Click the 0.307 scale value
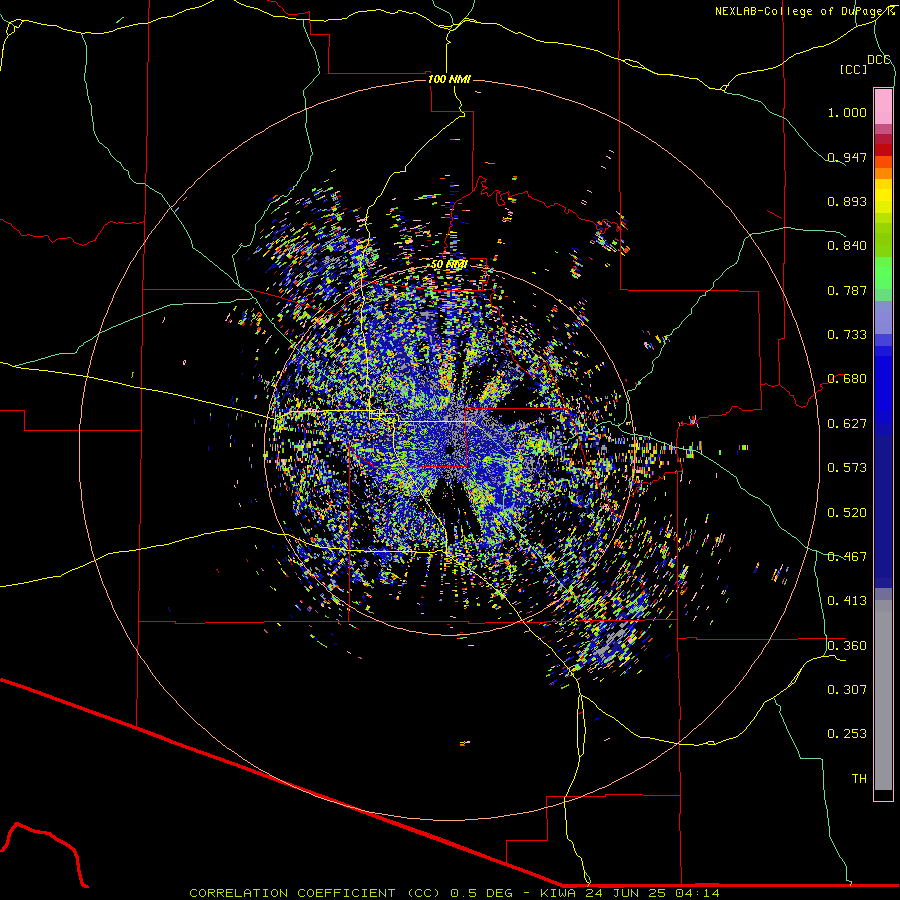The image size is (900, 900). tap(847, 690)
